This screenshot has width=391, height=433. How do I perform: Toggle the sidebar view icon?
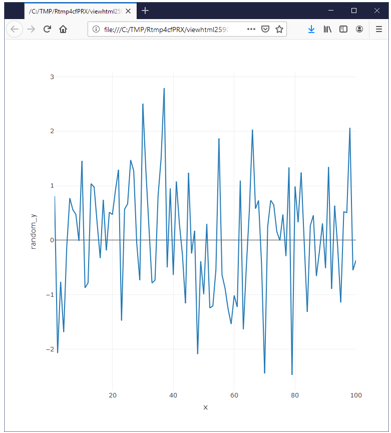[343, 29]
